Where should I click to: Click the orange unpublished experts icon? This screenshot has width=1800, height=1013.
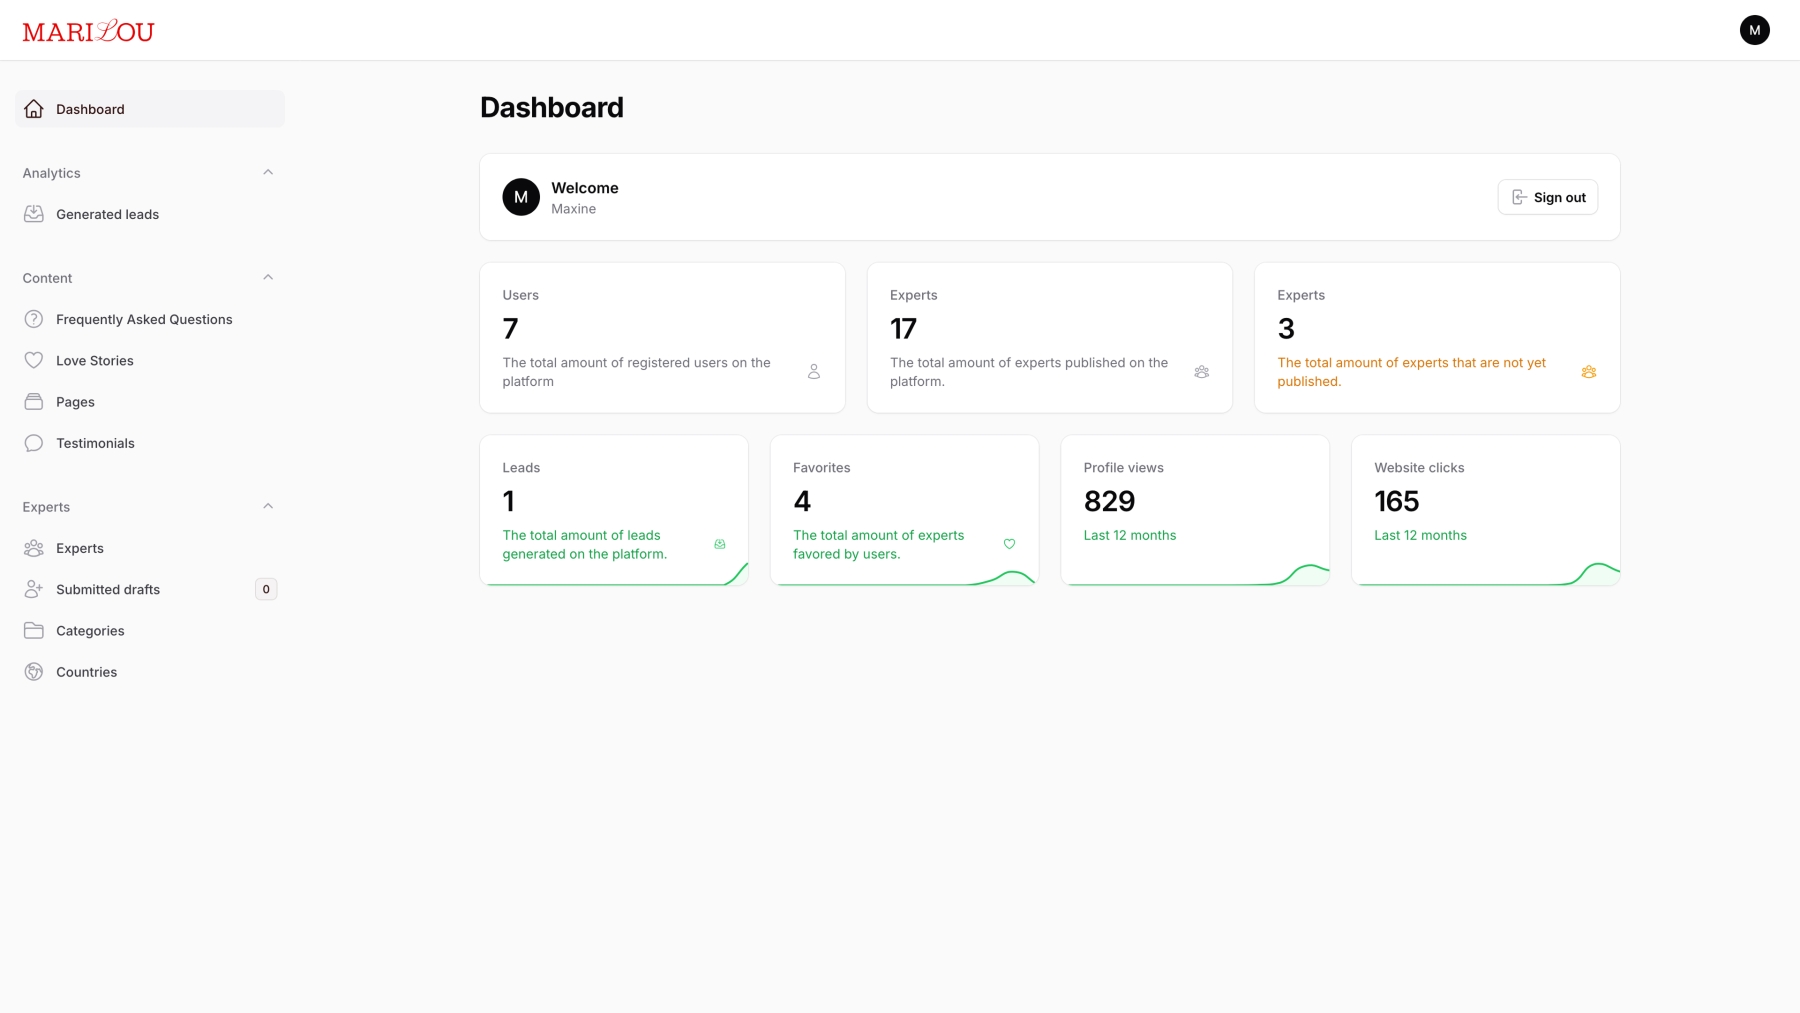[1588, 372]
